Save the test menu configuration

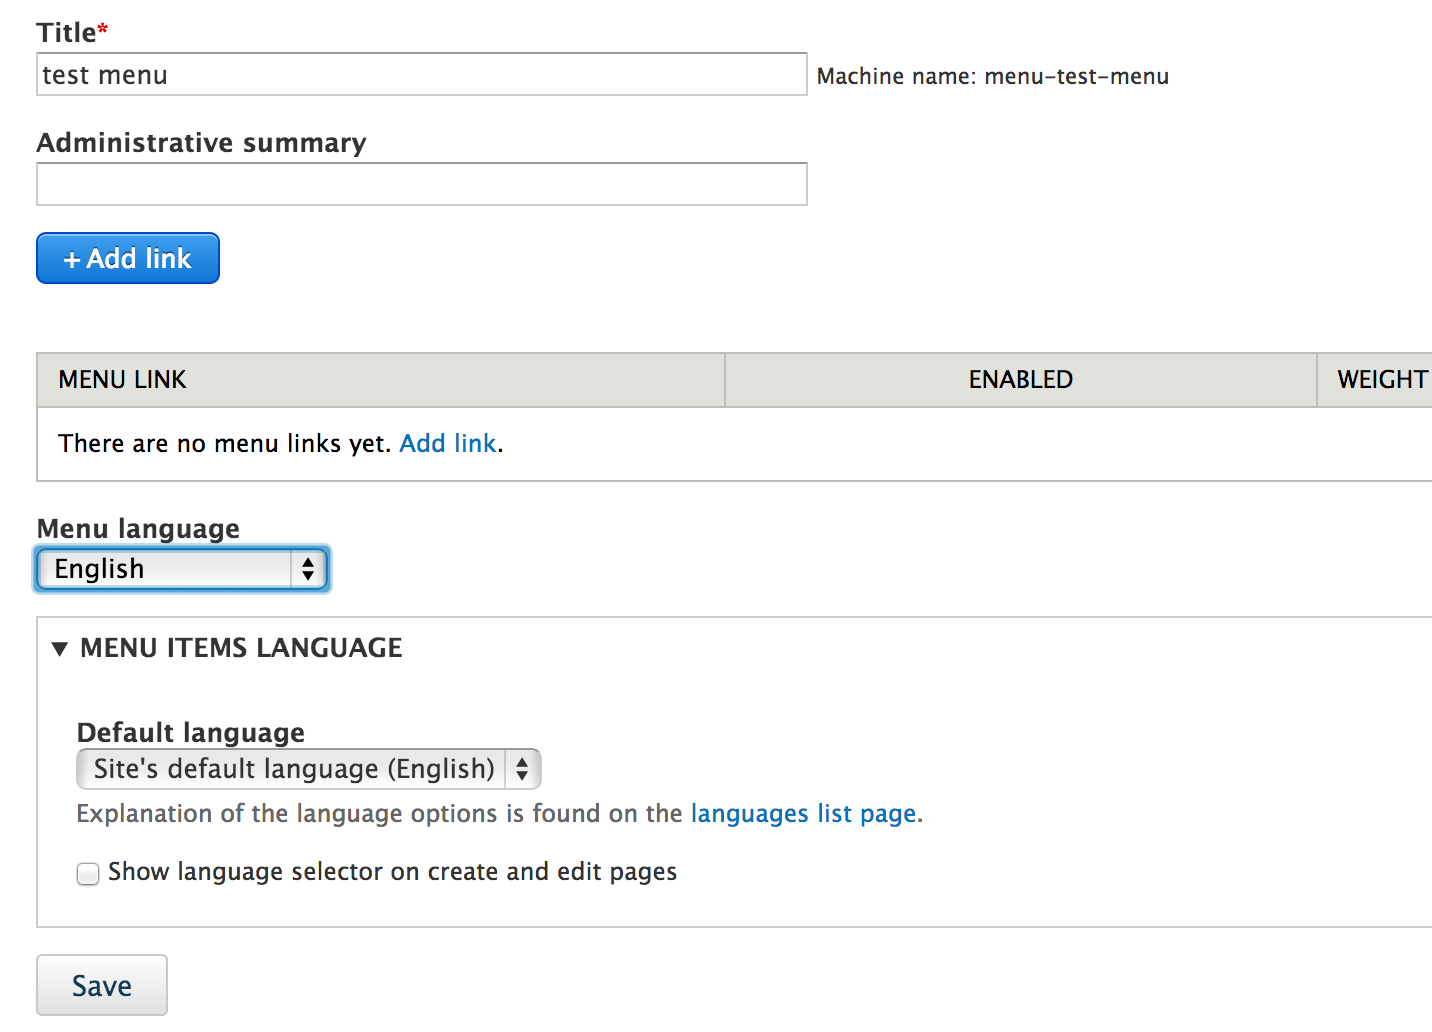[101, 985]
